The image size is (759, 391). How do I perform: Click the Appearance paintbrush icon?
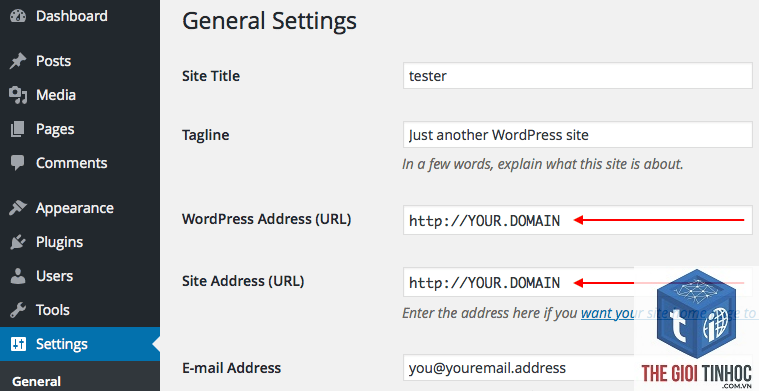[x=18, y=208]
